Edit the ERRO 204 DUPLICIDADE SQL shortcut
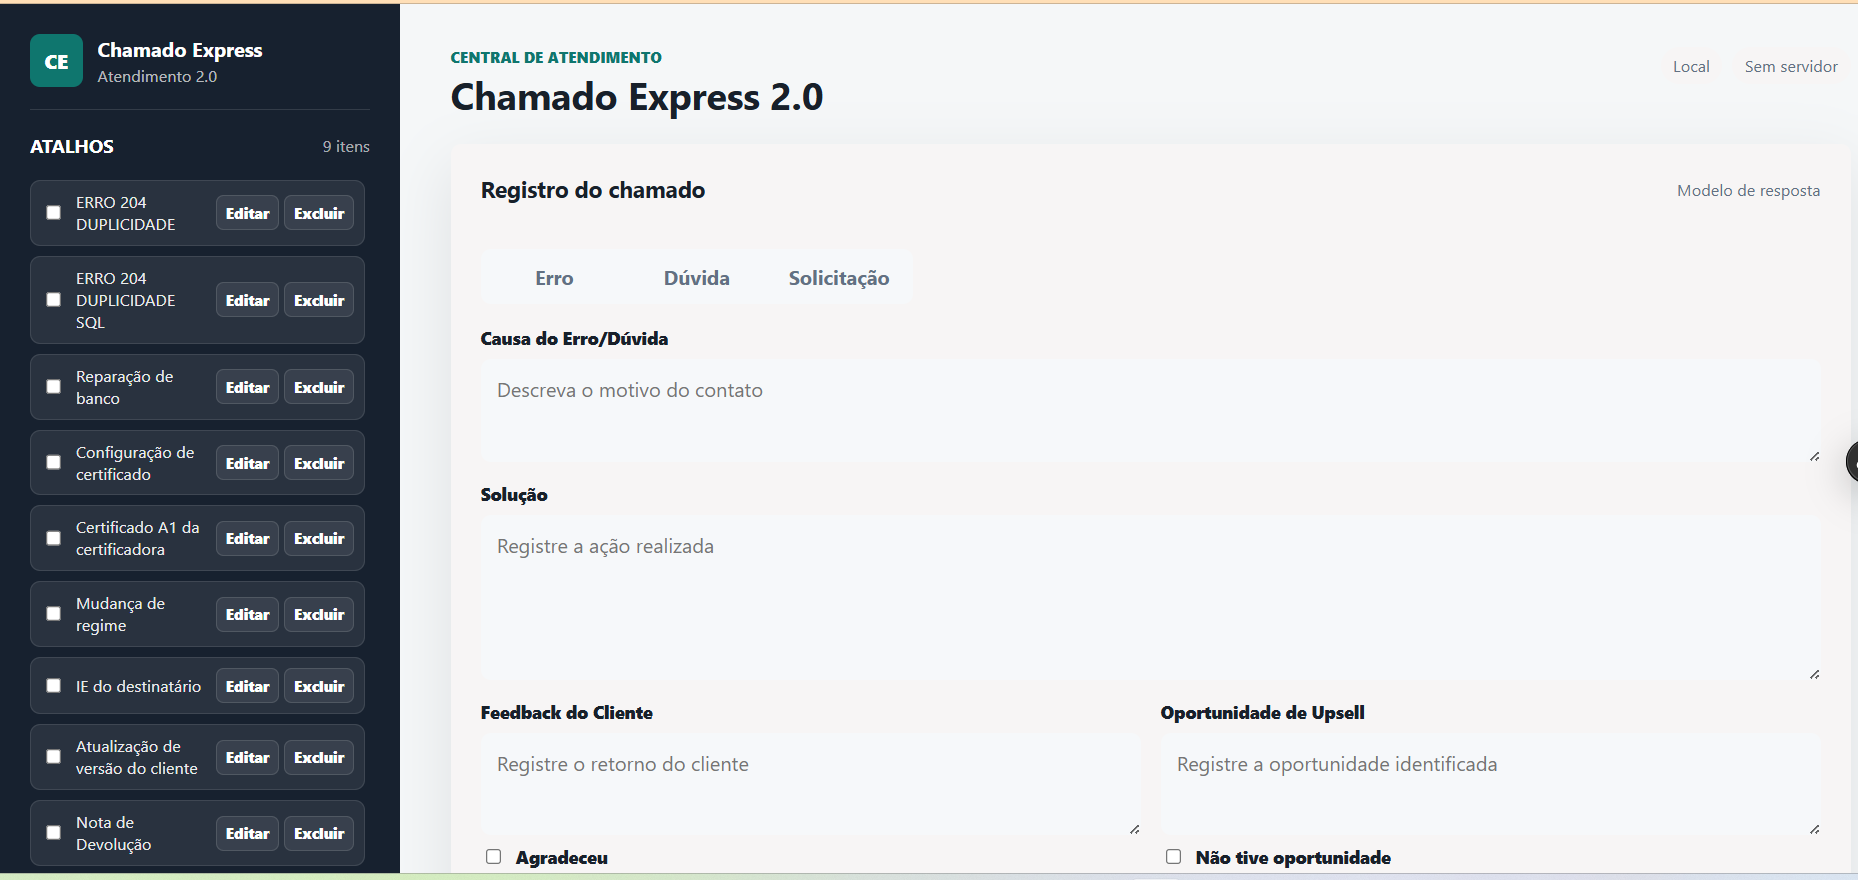The height and width of the screenshot is (880, 1858). [247, 300]
